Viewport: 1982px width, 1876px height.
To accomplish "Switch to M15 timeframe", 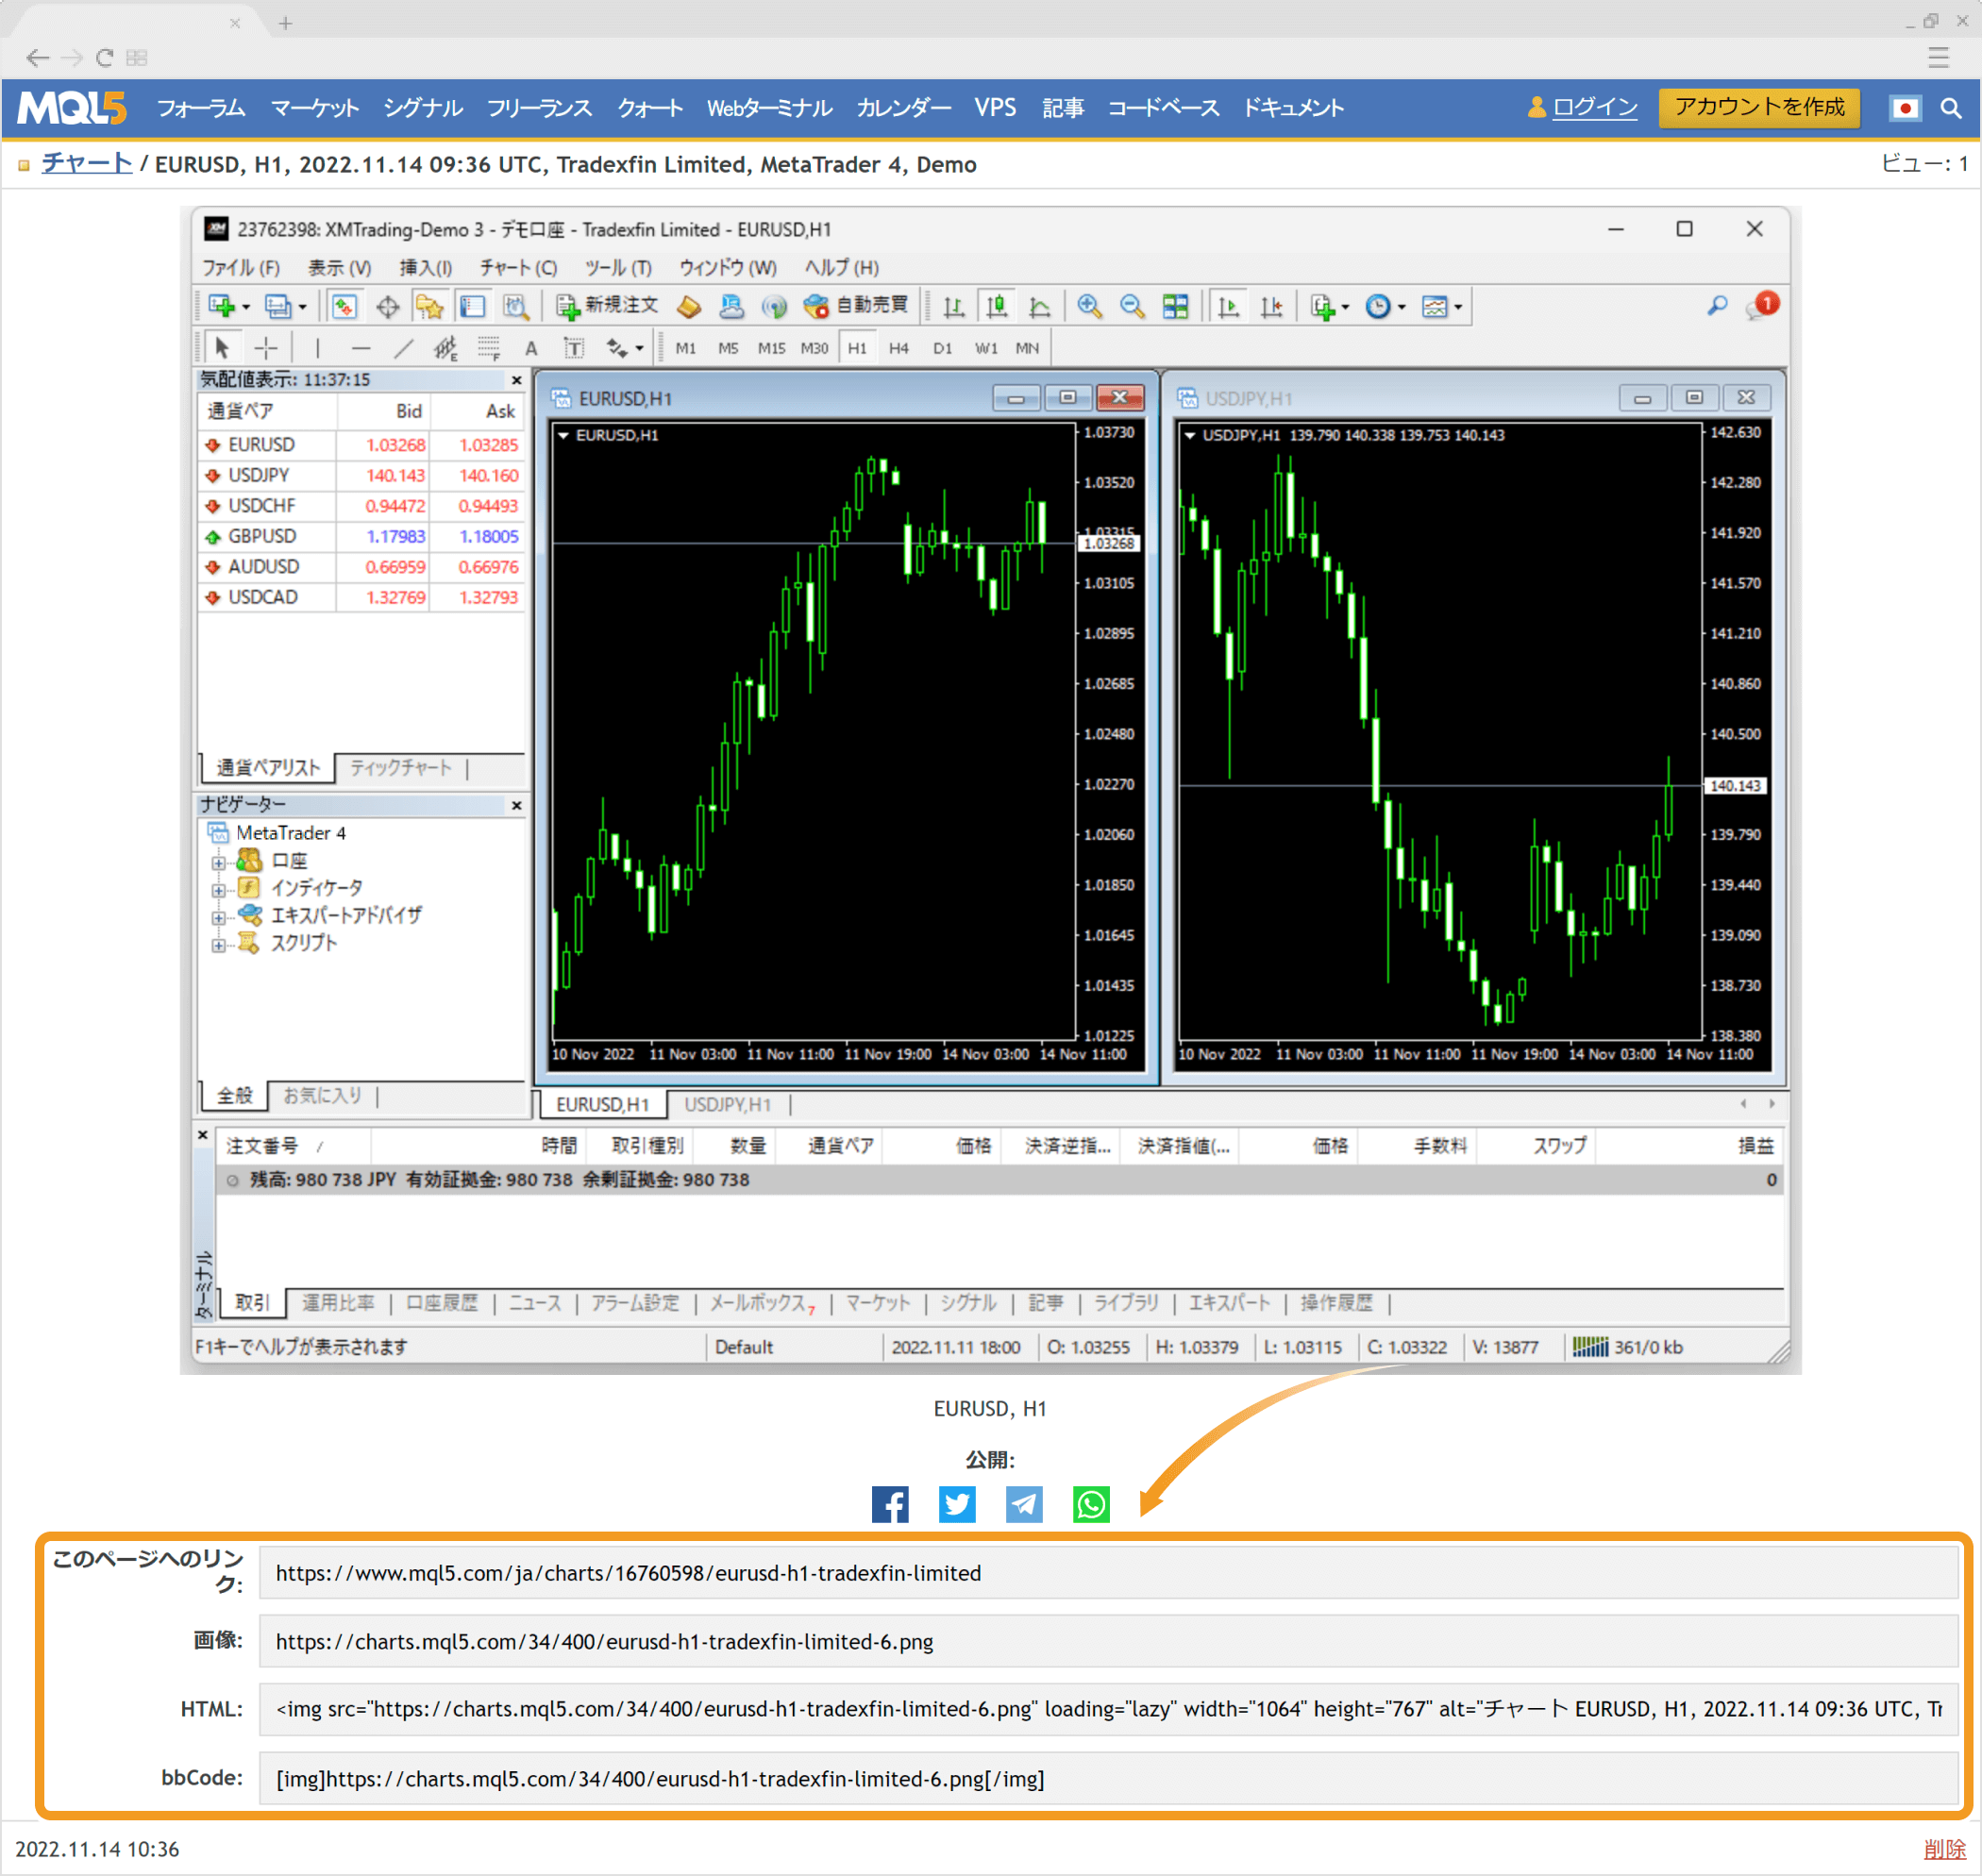I will coord(771,348).
